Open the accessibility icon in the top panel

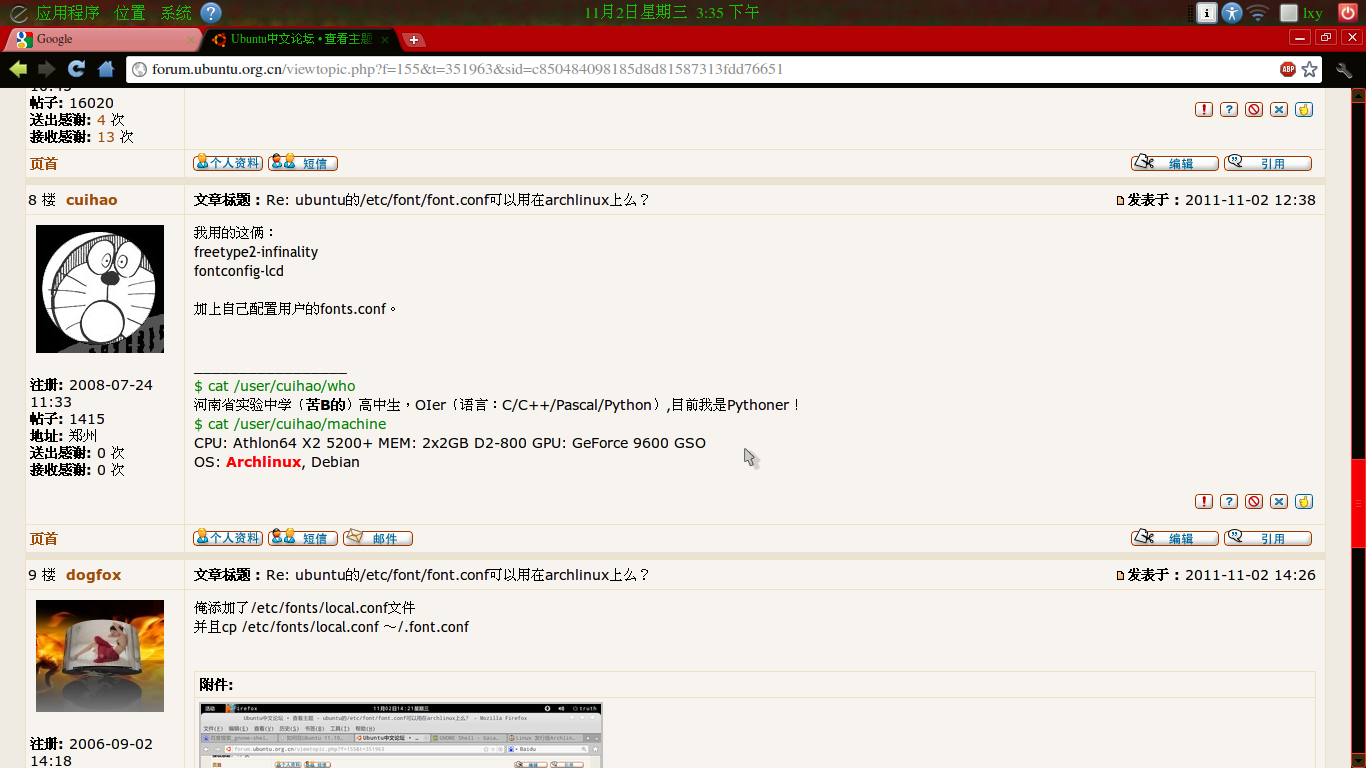(x=1232, y=13)
